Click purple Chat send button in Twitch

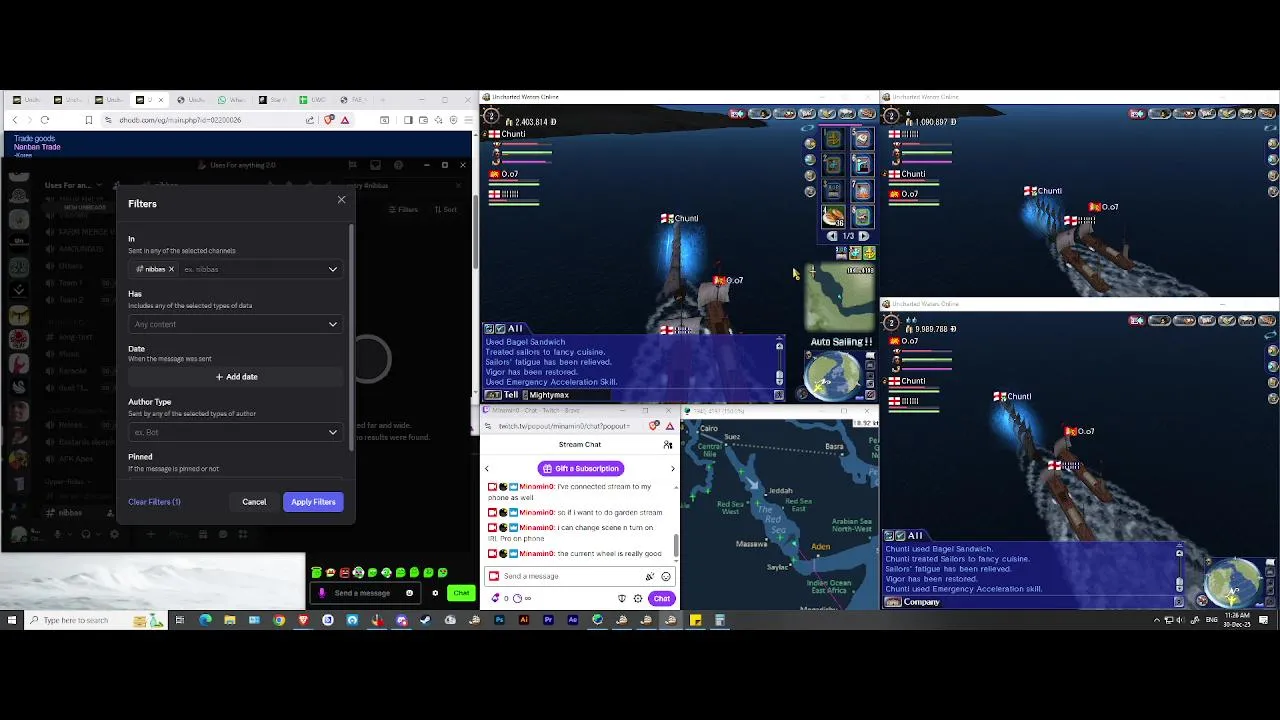(661, 599)
